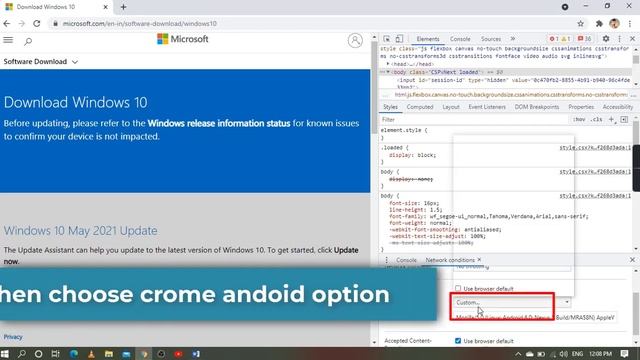Open the Layout tab

(x=451, y=107)
